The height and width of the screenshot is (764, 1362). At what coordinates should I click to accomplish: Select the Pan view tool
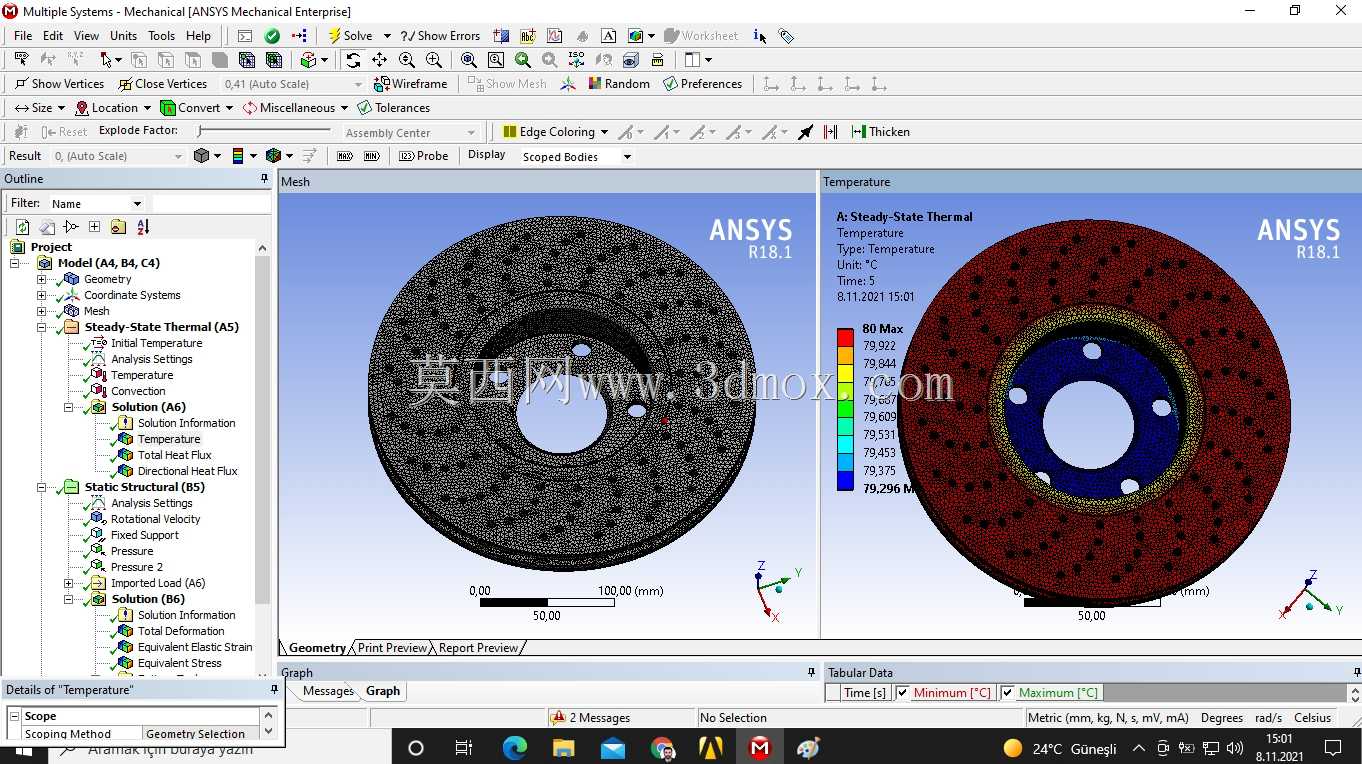pos(380,60)
